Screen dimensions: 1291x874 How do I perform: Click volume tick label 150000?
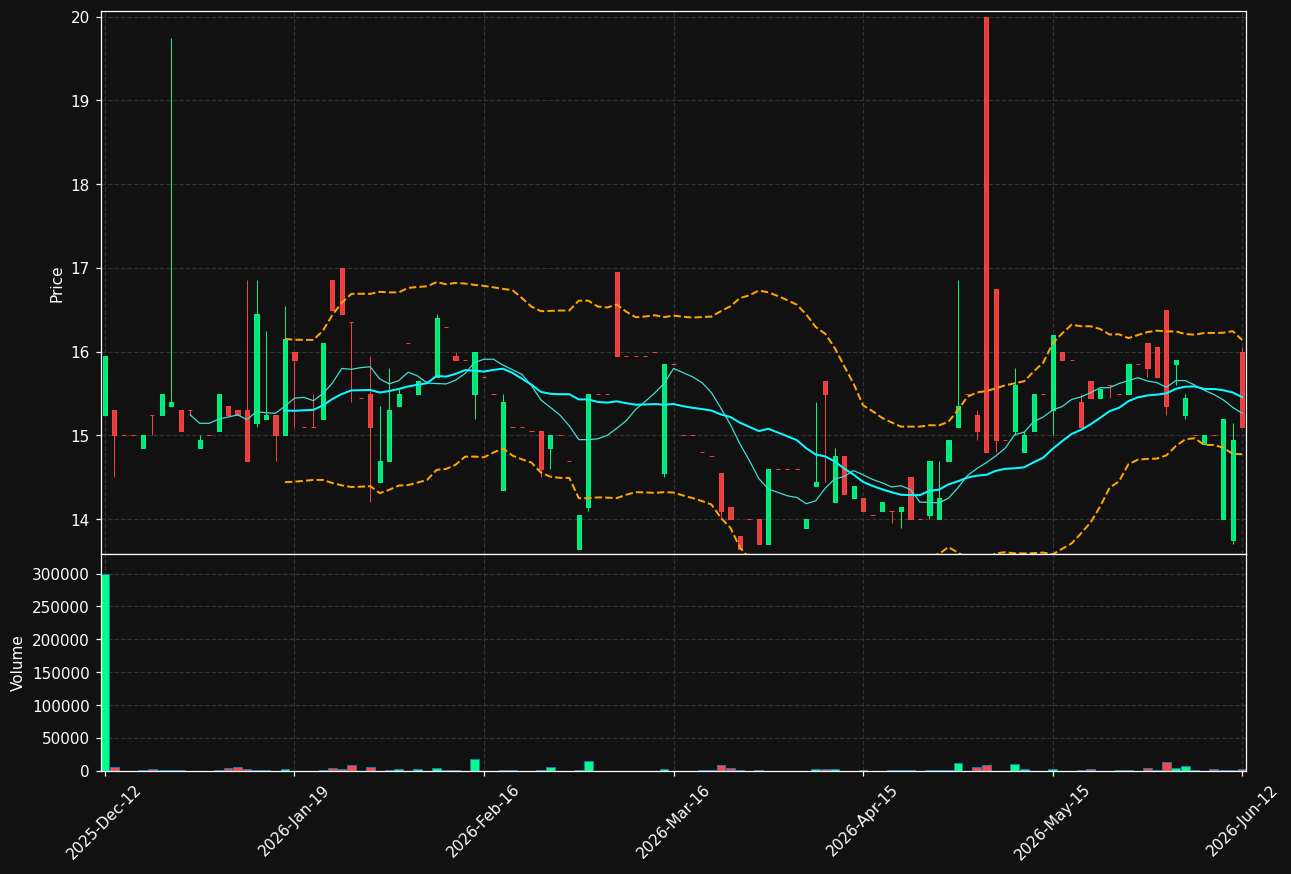click(x=62, y=673)
